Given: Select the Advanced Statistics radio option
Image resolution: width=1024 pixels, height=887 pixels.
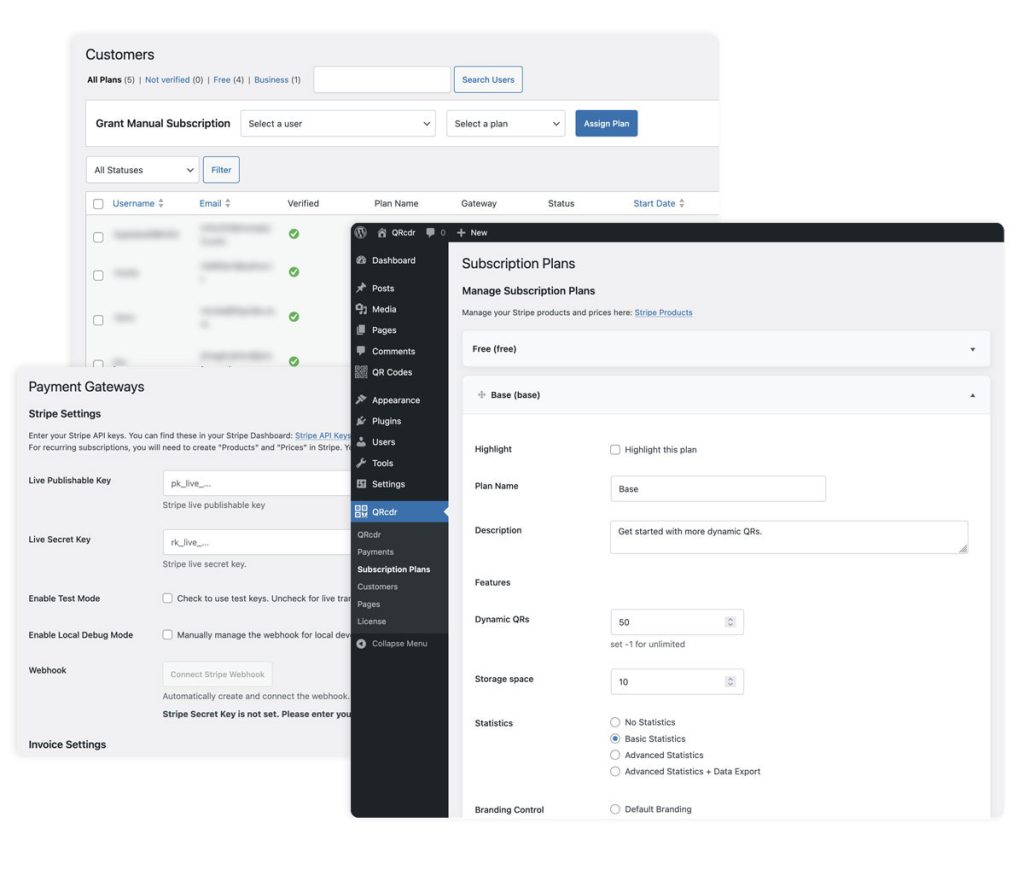Looking at the screenshot, I should (615, 755).
